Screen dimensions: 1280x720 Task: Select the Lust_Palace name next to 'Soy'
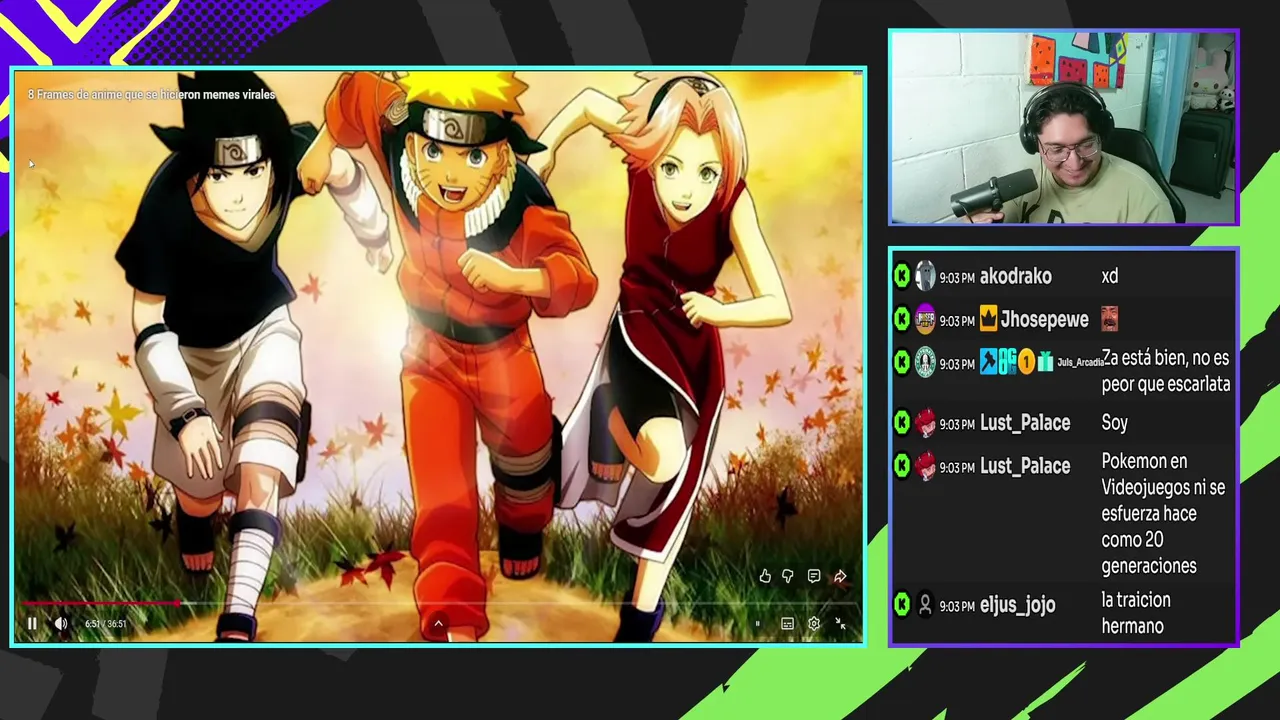click(1025, 423)
